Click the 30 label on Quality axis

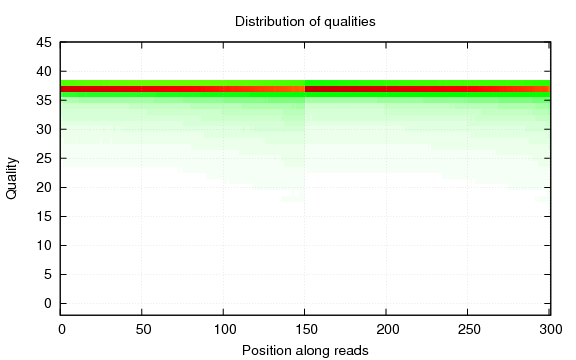tap(44, 129)
